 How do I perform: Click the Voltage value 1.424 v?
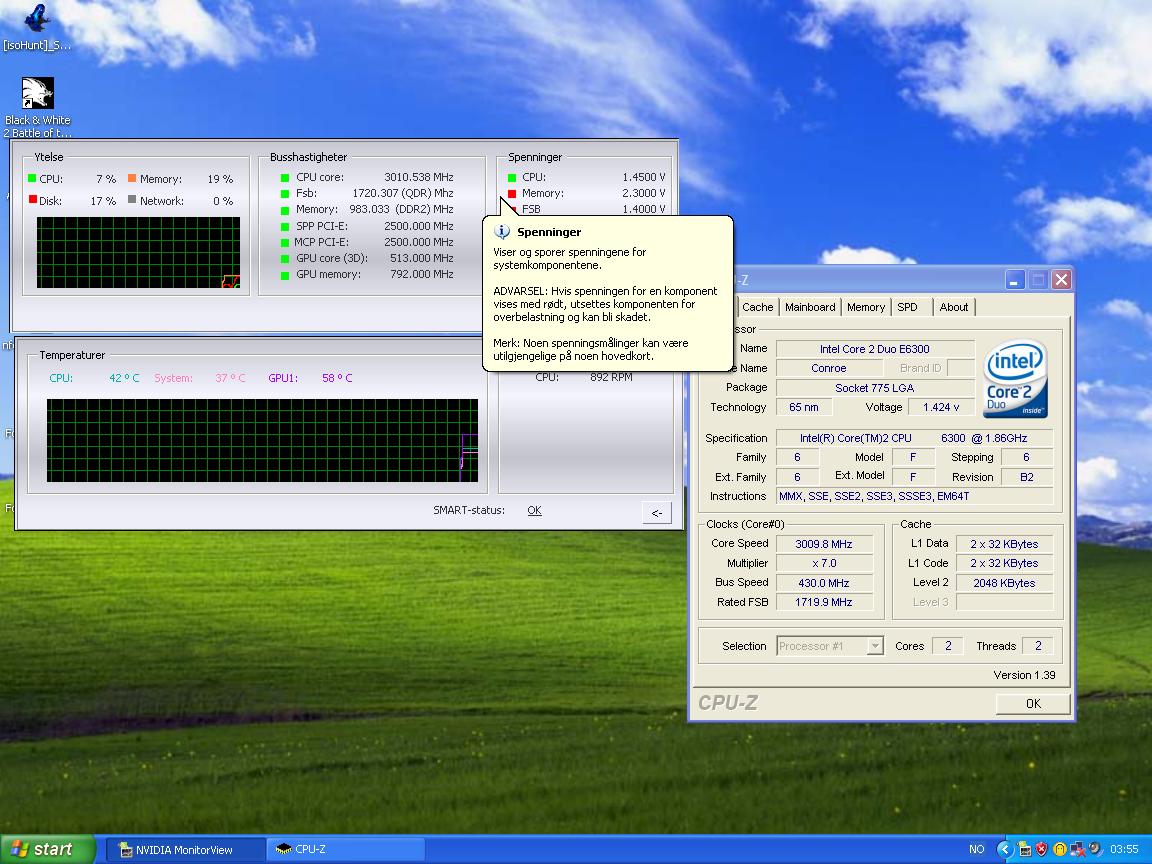(x=941, y=407)
